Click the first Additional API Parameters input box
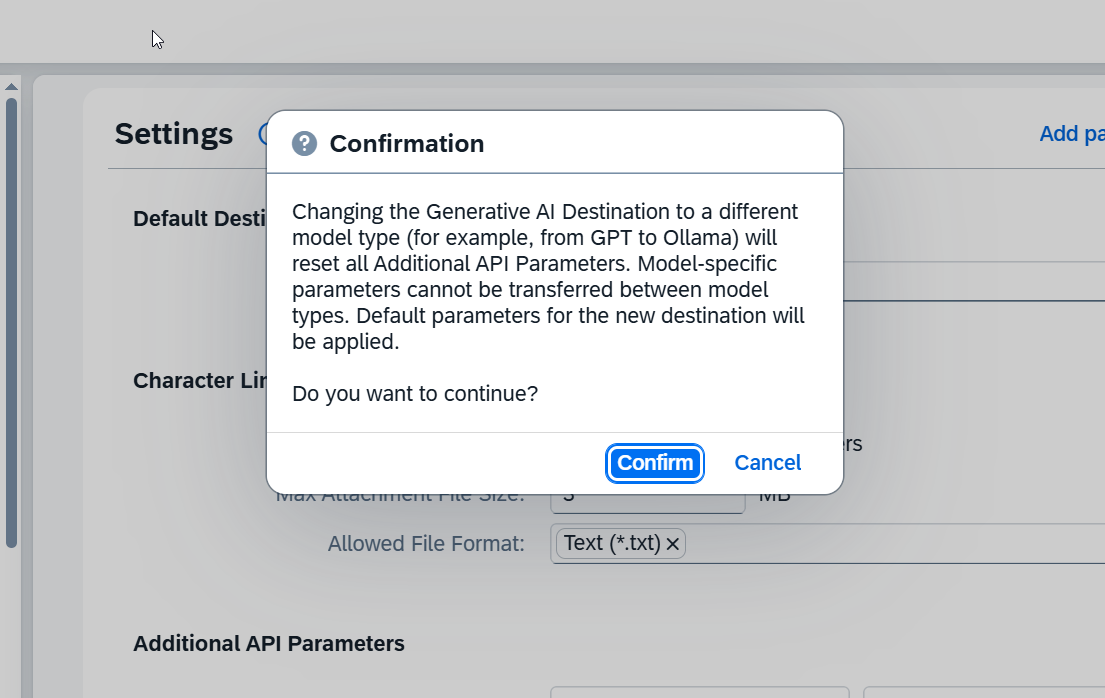Viewport: 1105px width, 698px height. (x=699, y=692)
